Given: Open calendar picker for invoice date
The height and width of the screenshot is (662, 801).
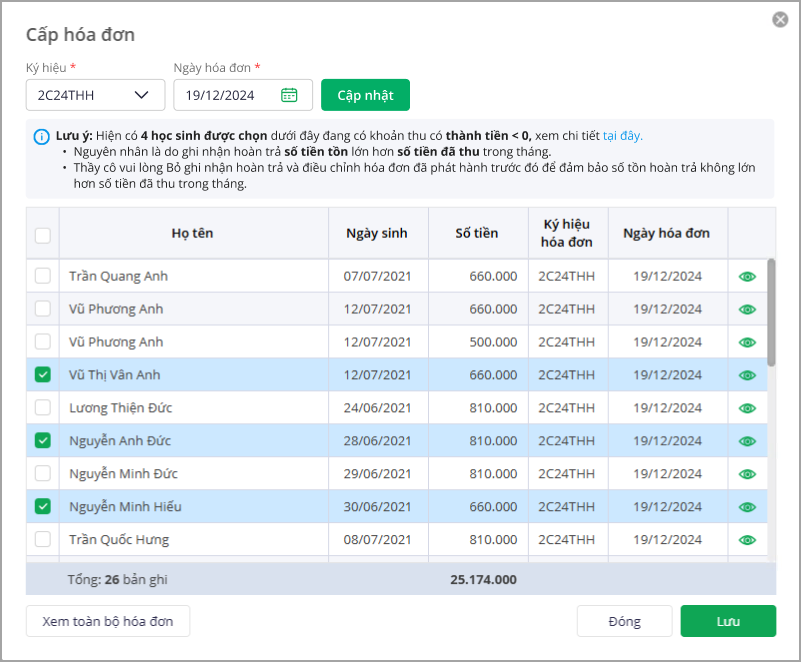Looking at the screenshot, I should 289,95.
